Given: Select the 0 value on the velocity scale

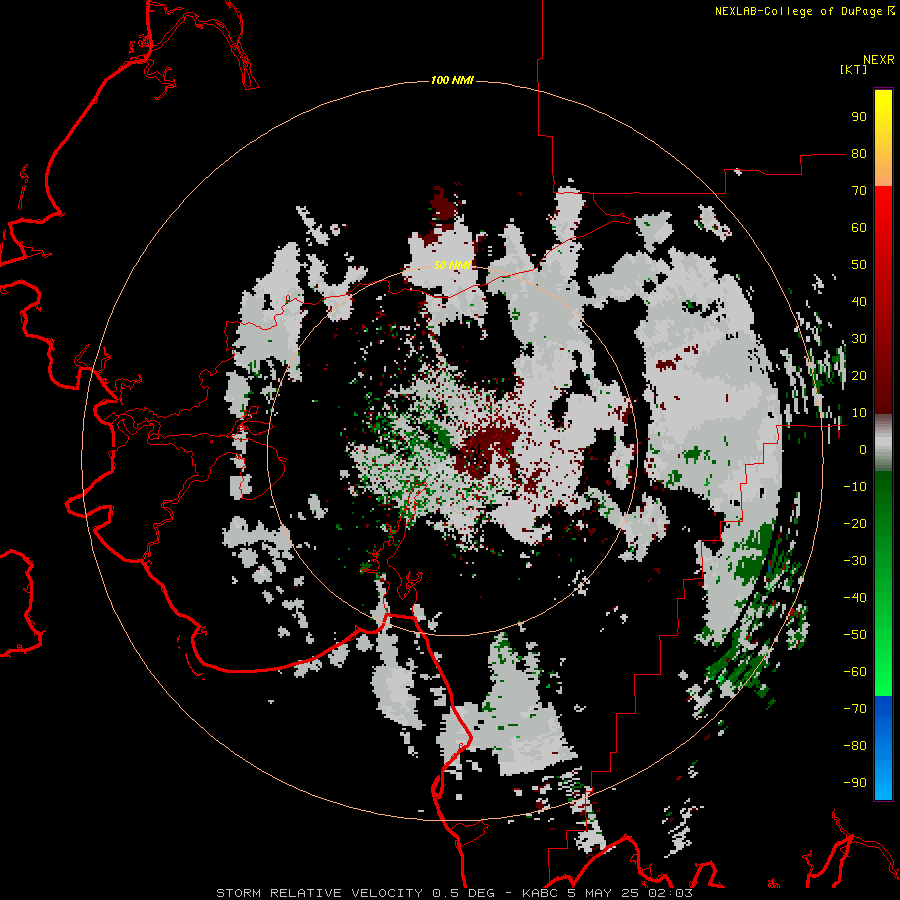Looking at the screenshot, I should tap(863, 450).
